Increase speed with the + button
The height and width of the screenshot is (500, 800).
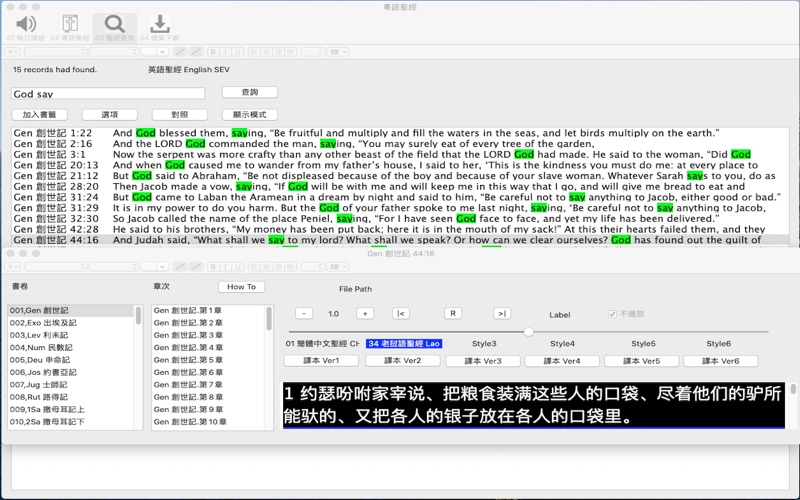365,313
